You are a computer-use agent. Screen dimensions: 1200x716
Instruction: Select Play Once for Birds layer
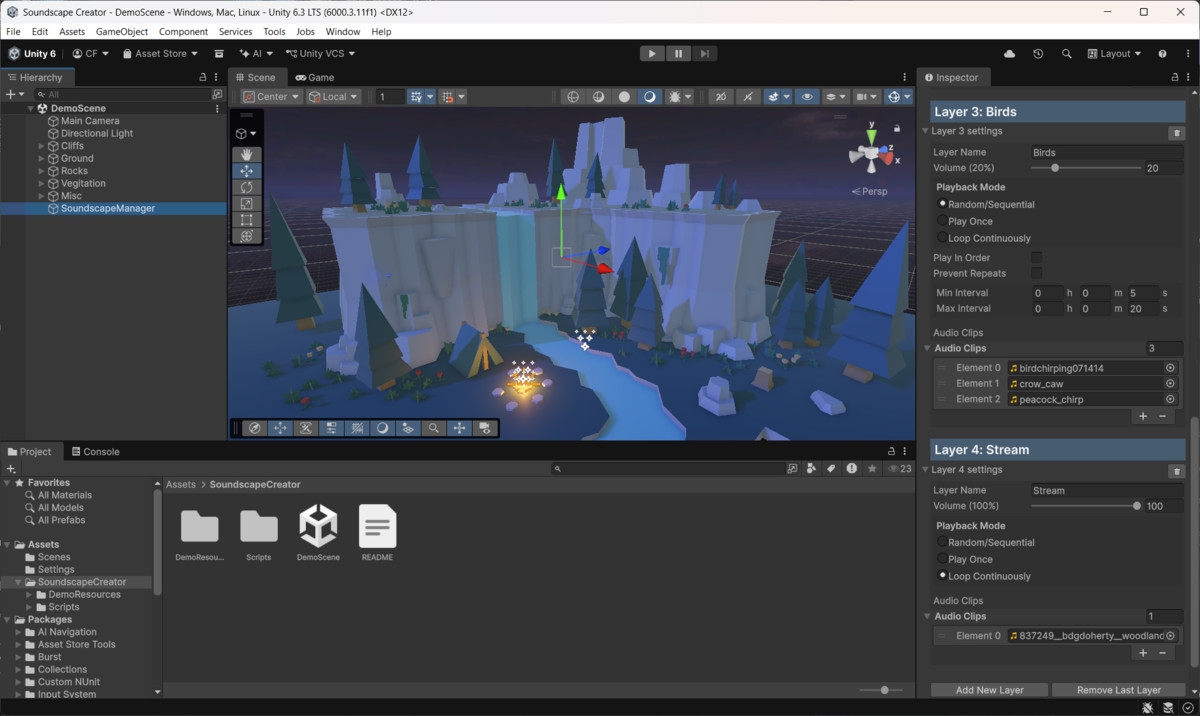(x=942, y=221)
